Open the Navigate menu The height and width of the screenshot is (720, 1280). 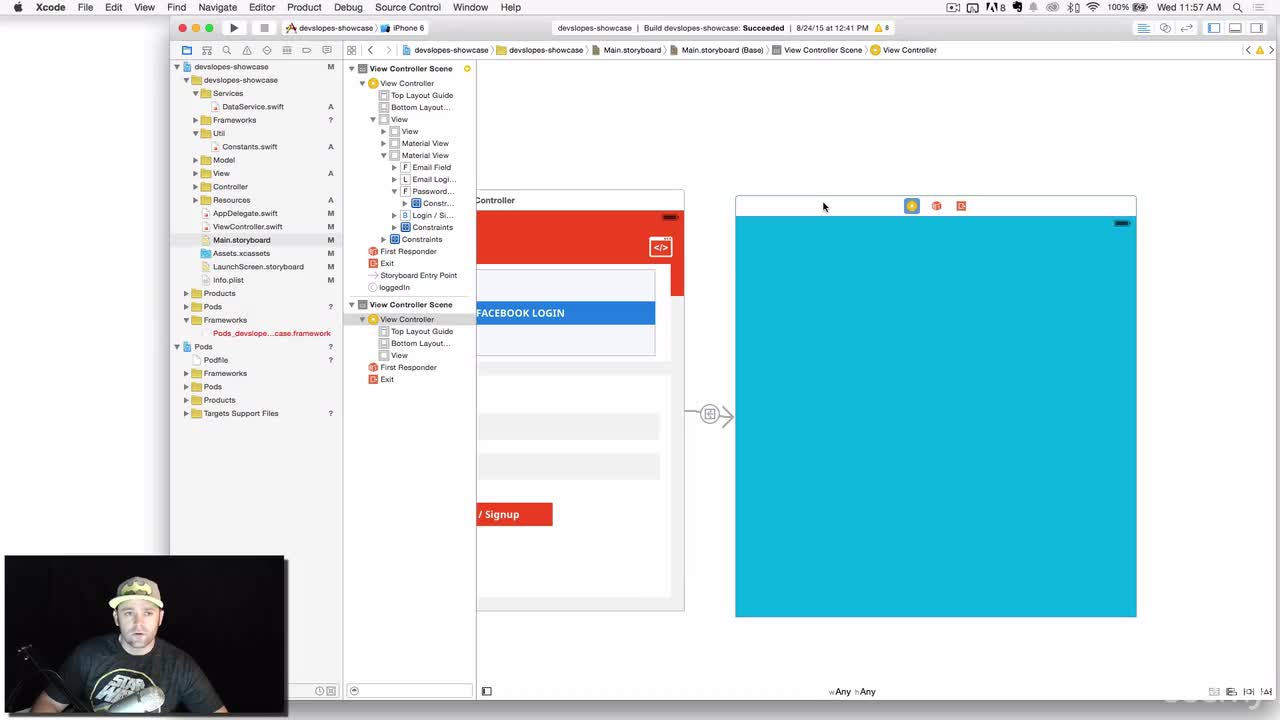(217, 7)
